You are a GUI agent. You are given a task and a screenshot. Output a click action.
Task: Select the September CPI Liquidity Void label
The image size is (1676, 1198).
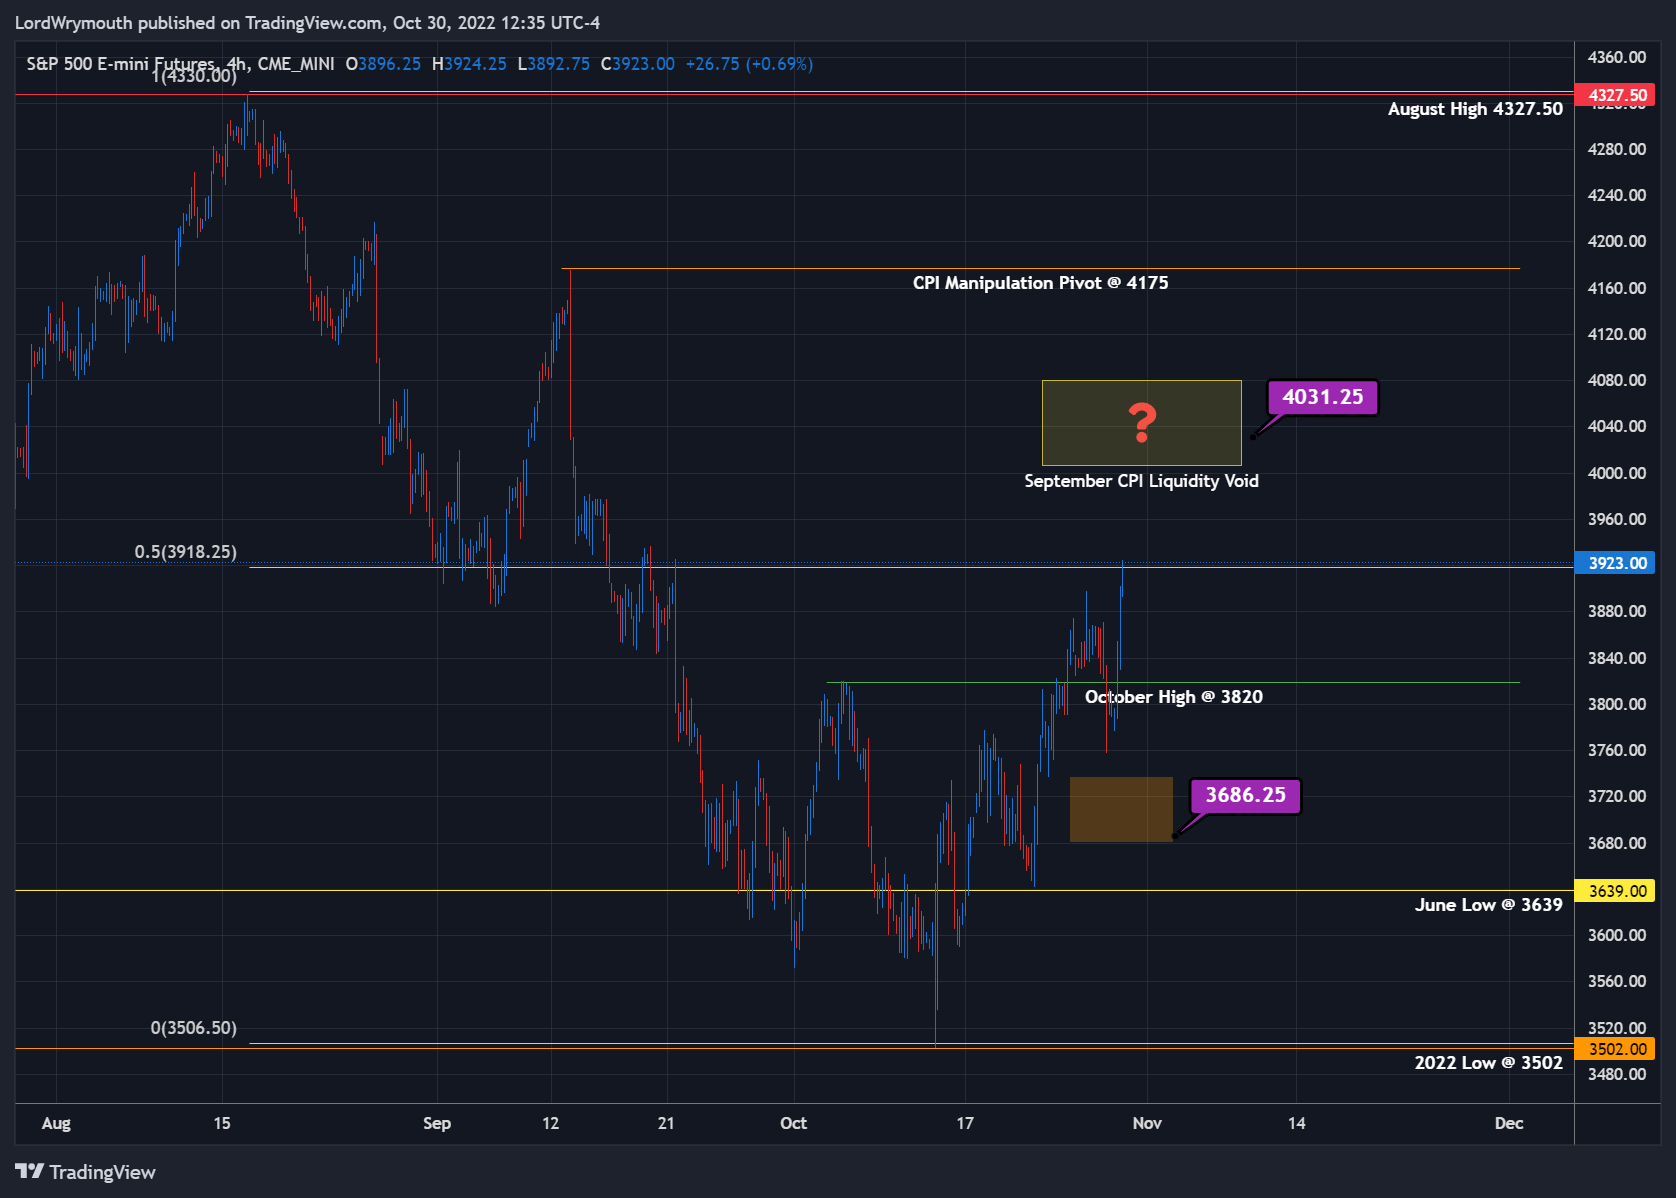click(x=1141, y=481)
